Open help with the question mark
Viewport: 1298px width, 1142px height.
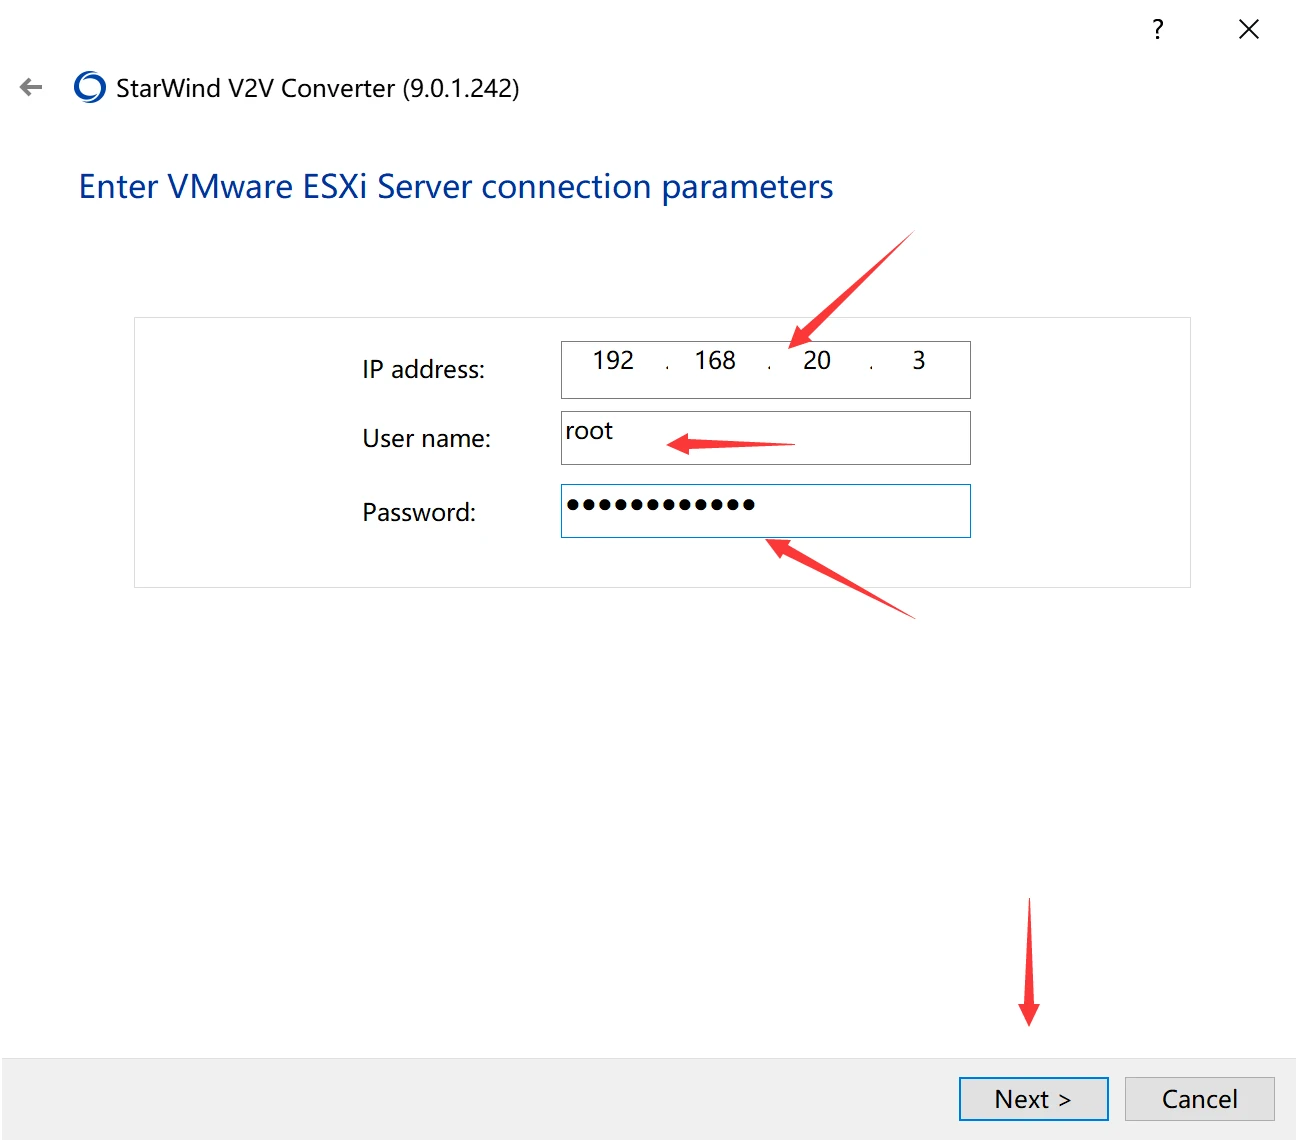coord(1157,29)
